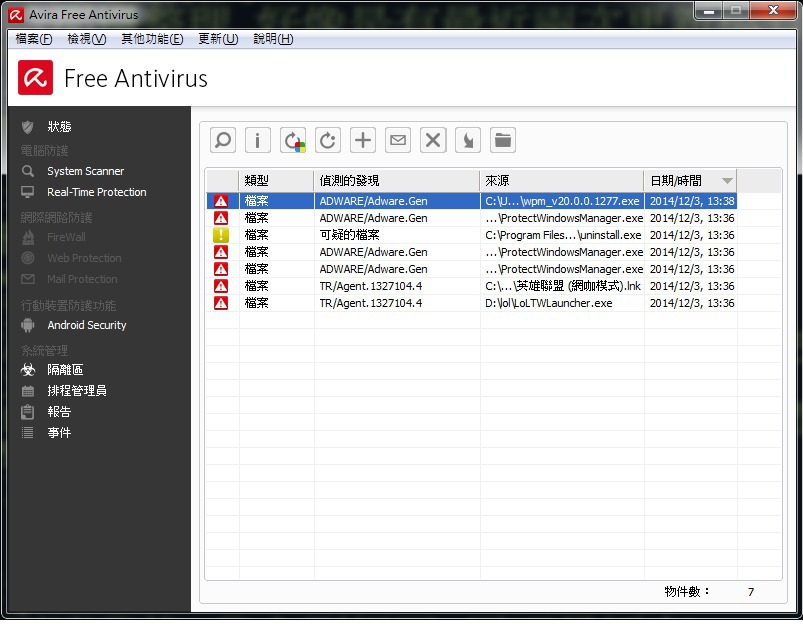Open the 其他功能(E) menu

tap(152, 39)
